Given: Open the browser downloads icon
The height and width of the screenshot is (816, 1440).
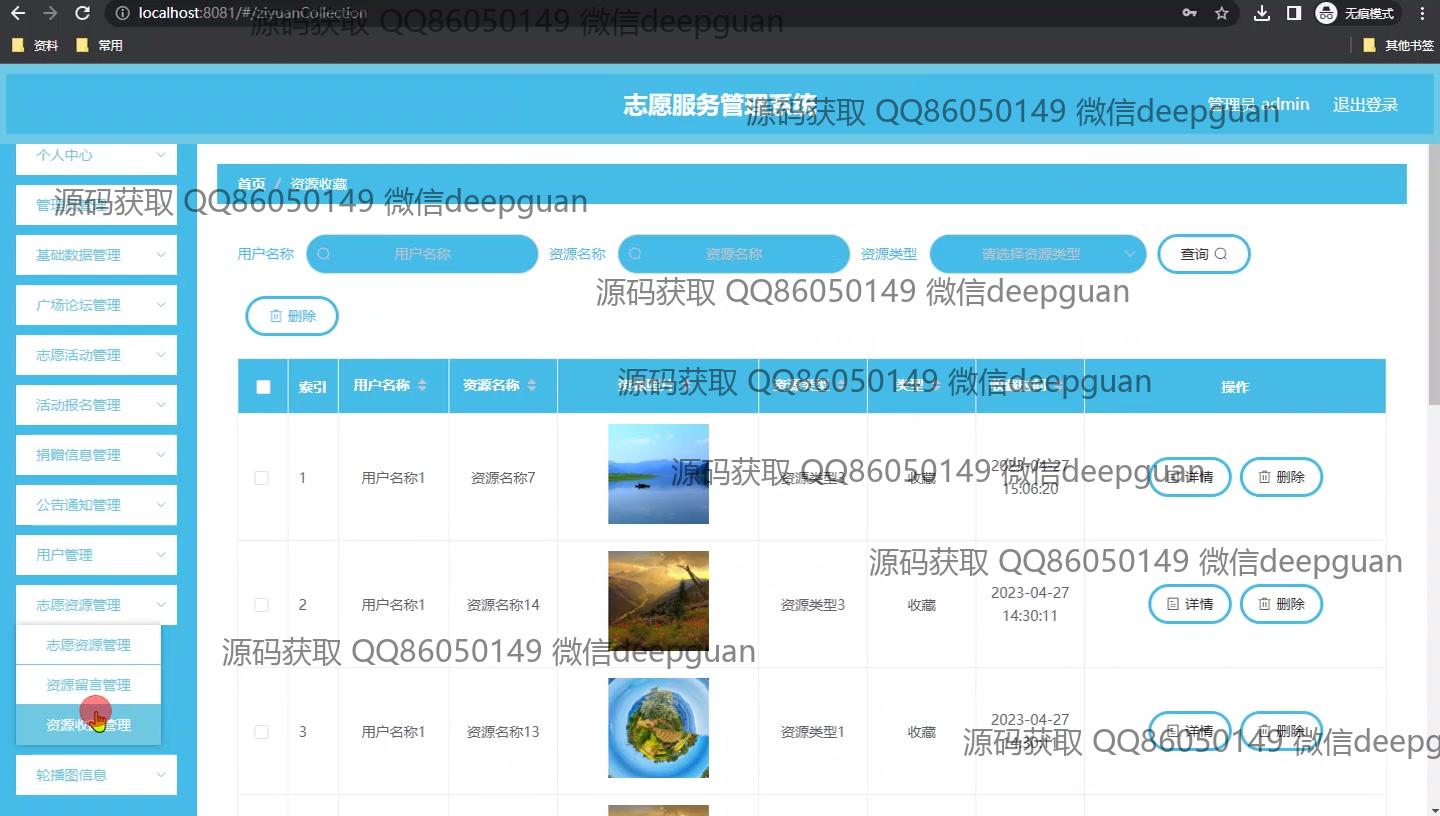Looking at the screenshot, I should 1262,13.
